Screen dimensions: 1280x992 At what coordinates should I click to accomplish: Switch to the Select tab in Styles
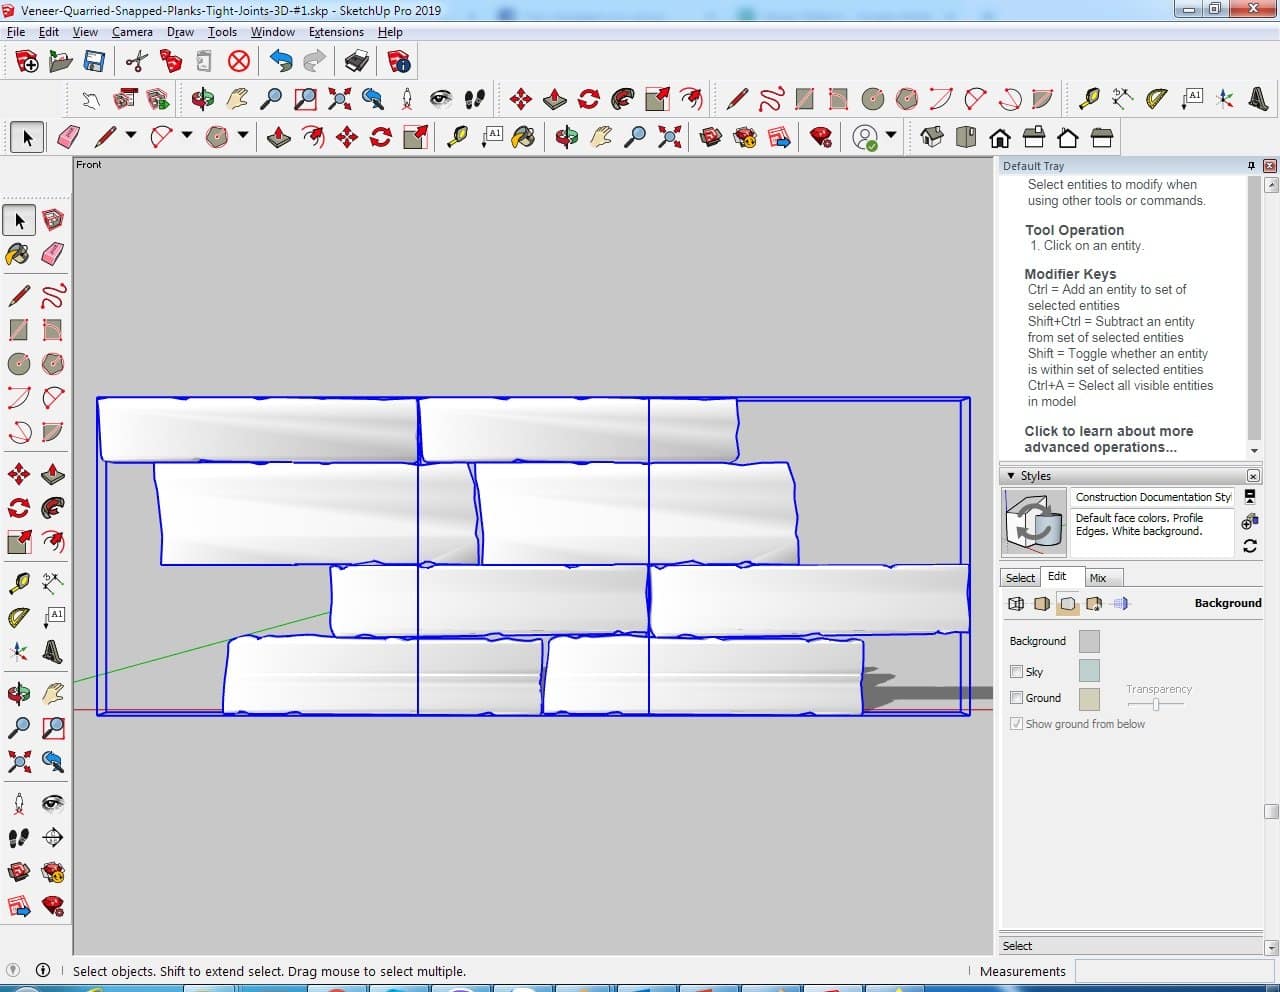(x=1020, y=578)
